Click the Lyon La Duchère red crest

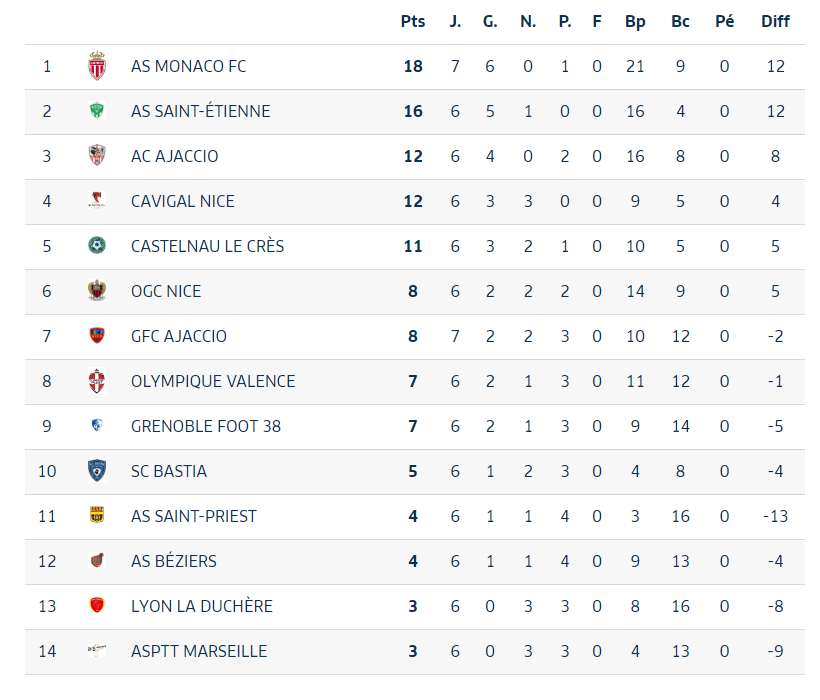pyautogui.click(x=97, y=606)
